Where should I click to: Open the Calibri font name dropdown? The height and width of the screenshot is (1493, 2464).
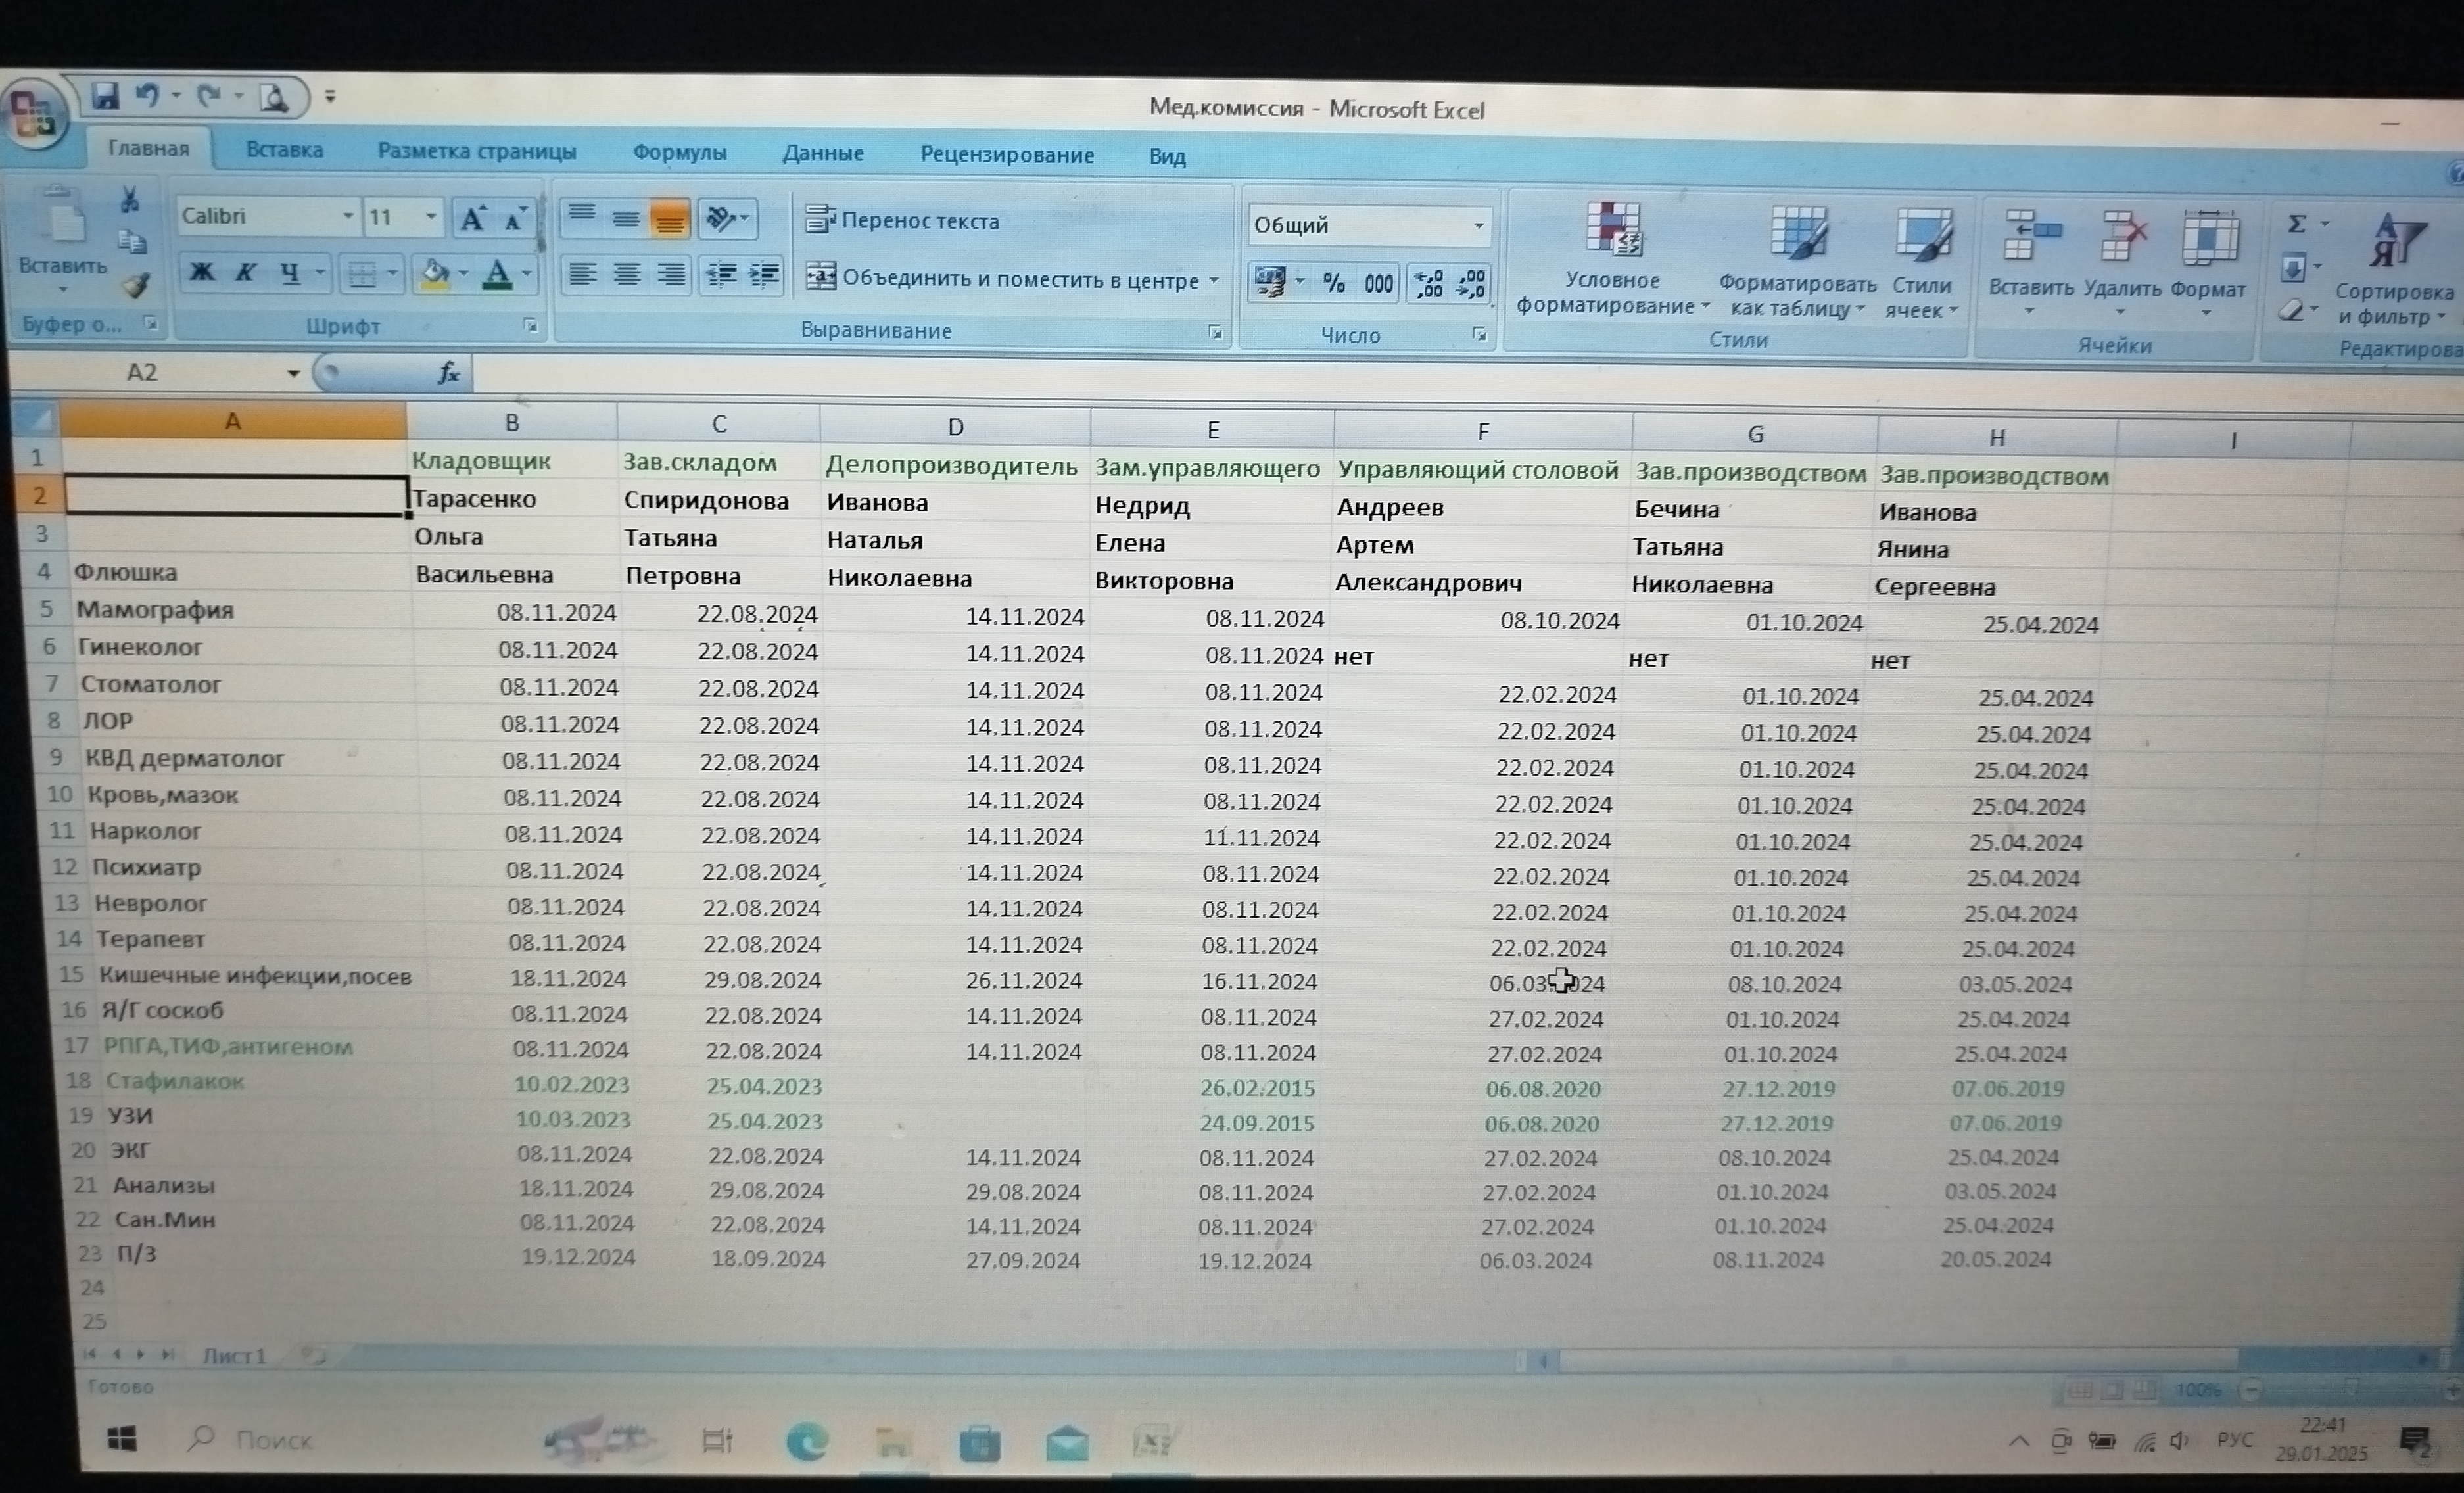(347, 216)
